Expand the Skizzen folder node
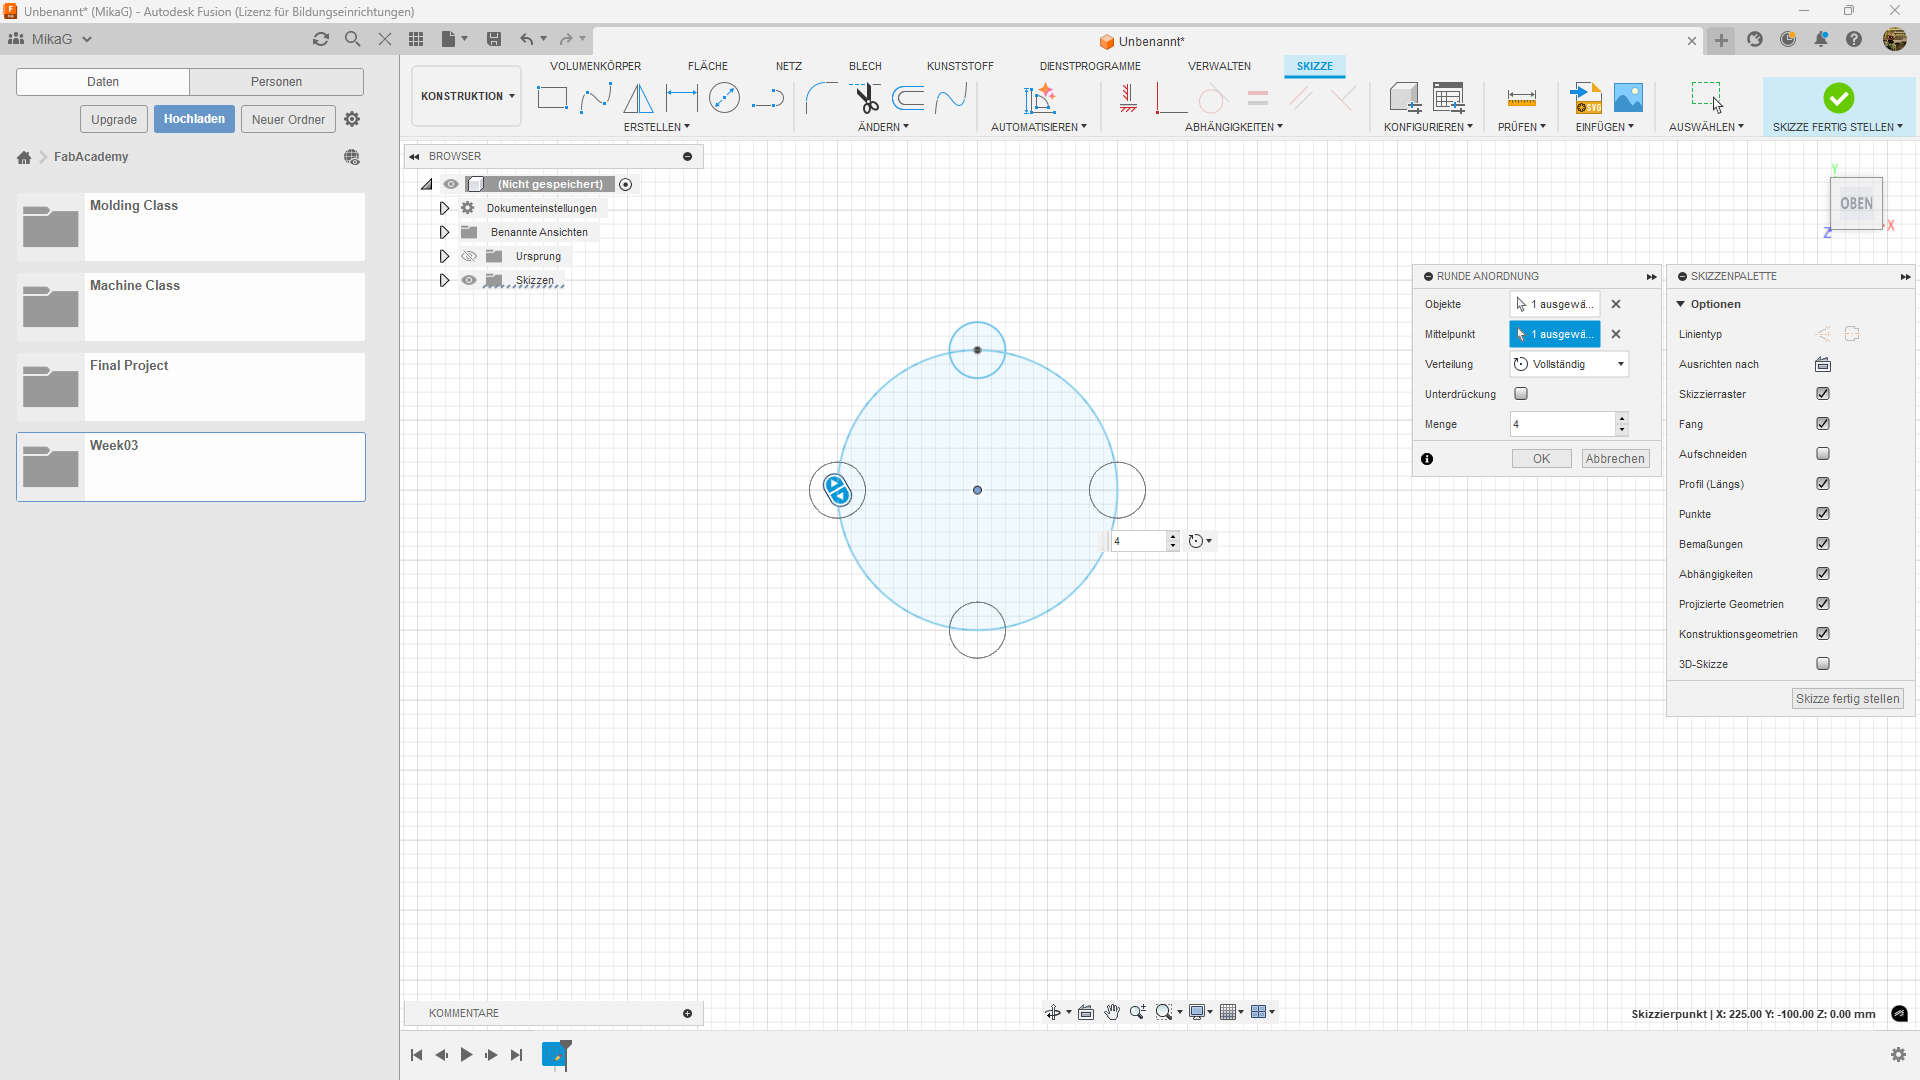1920x1080 pixels. pyautogui.click(x=444, y=281)
